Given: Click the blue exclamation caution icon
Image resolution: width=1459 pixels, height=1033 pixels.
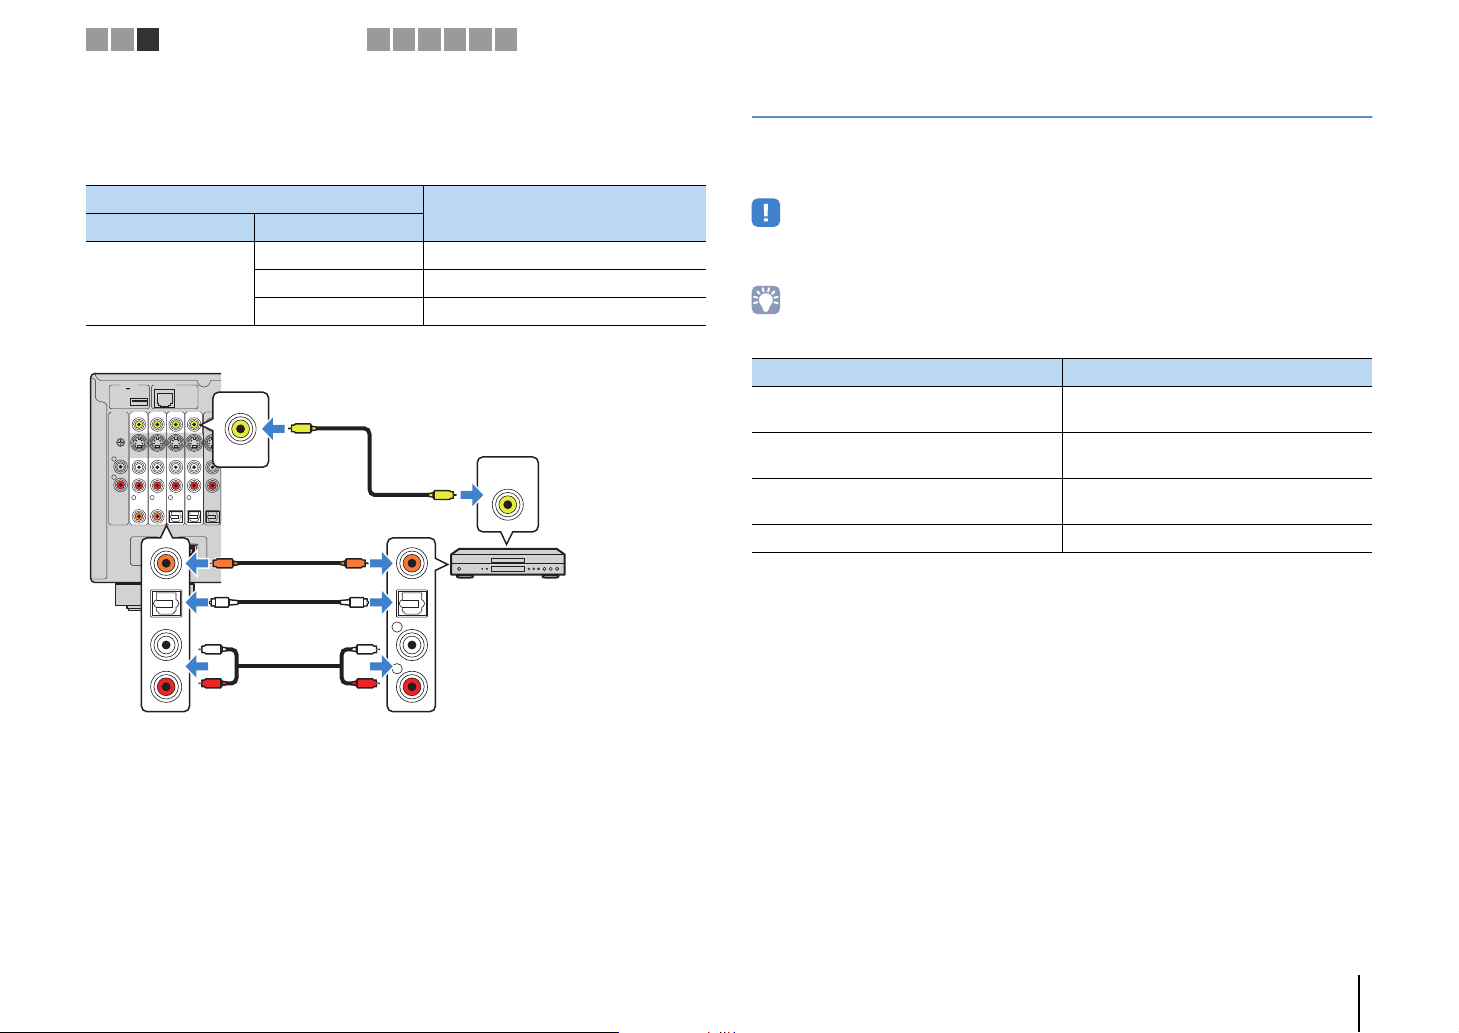Looking at the screenshot, I should click(x=765, y=213).
